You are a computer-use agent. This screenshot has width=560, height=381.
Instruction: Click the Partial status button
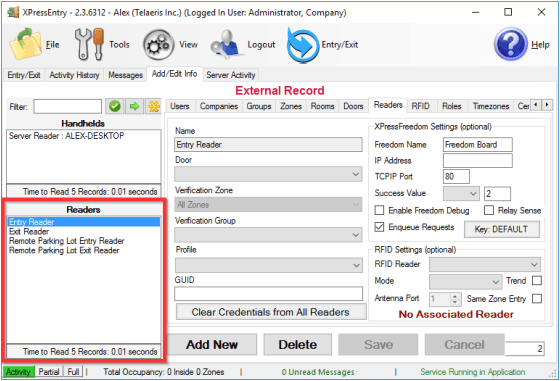pyautogui.click(x=49, y=372)
